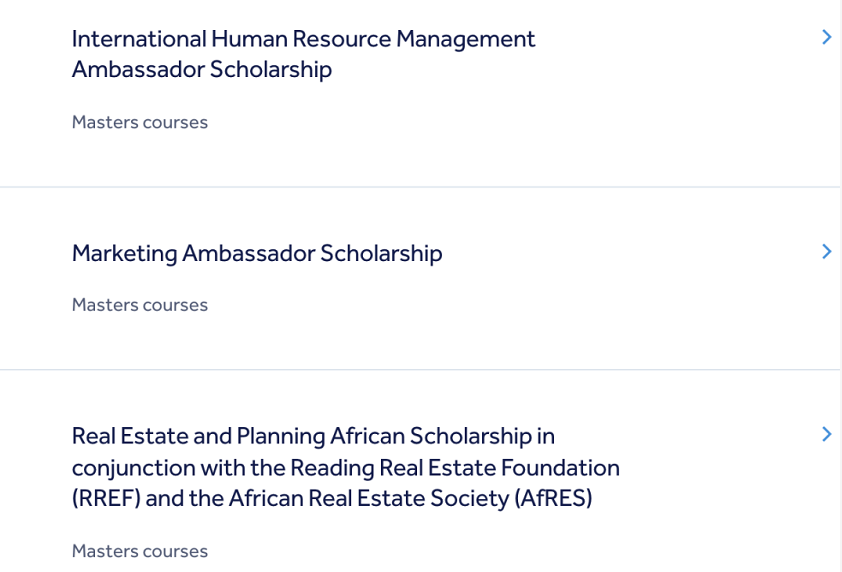
Task: Click the chevron arrow next to Marketing Ambassador Scholarship
Action: 826,251
